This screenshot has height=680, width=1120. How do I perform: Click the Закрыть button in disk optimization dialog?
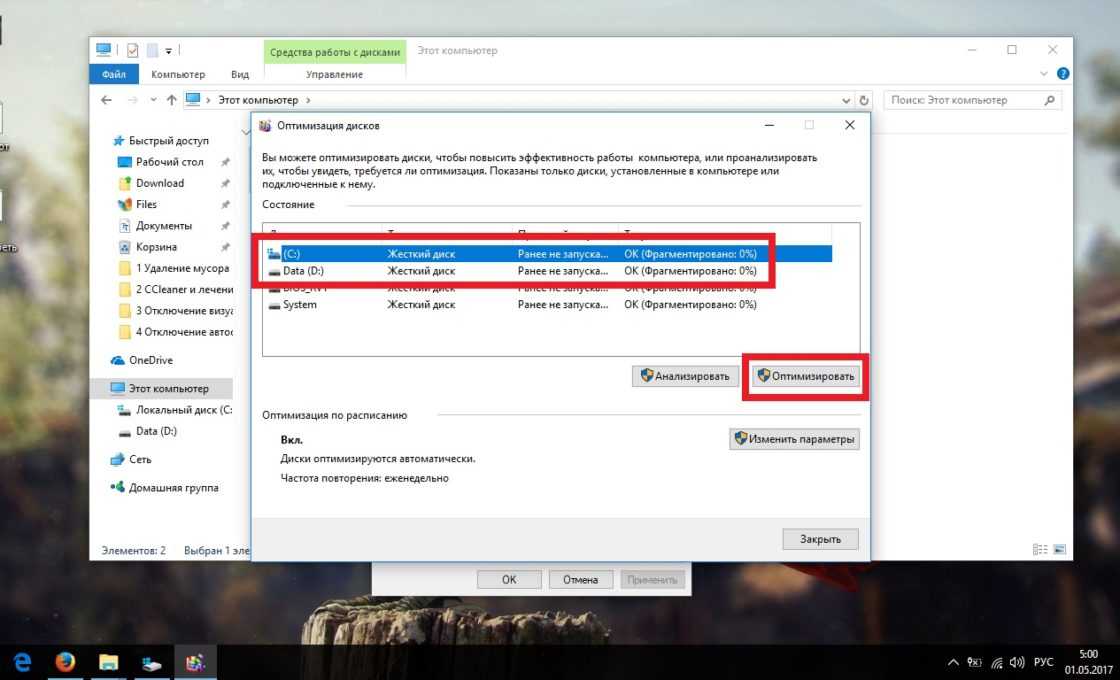(x=820, y=539)
